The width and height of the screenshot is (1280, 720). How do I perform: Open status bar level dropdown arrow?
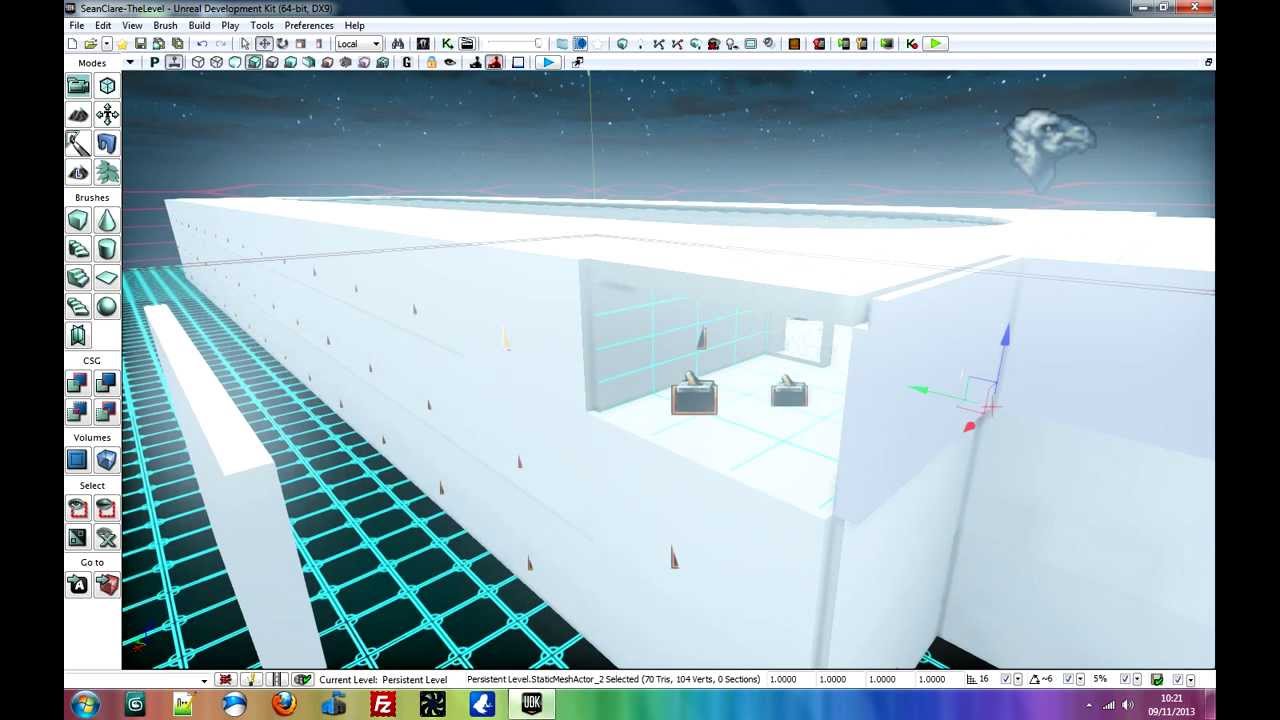point(204,680)
